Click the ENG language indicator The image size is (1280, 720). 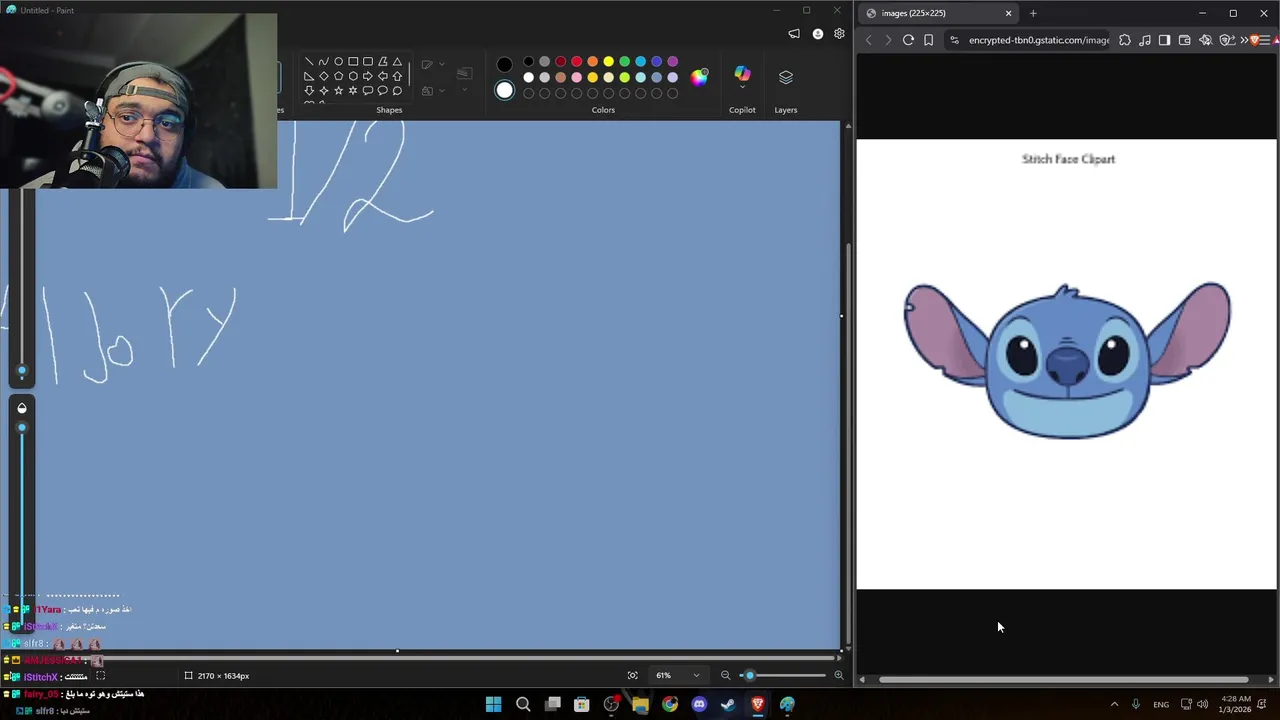click(1161, 704)
